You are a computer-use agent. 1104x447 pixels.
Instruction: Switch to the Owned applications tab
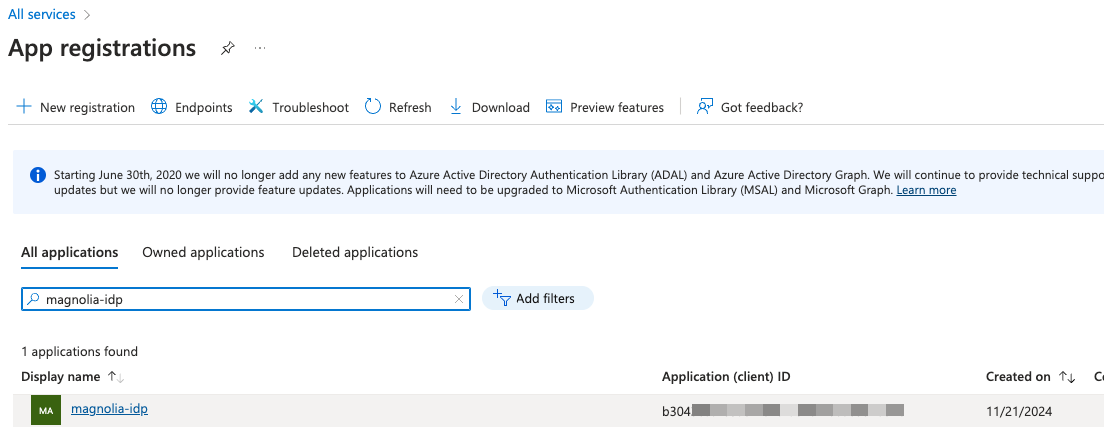203,252
